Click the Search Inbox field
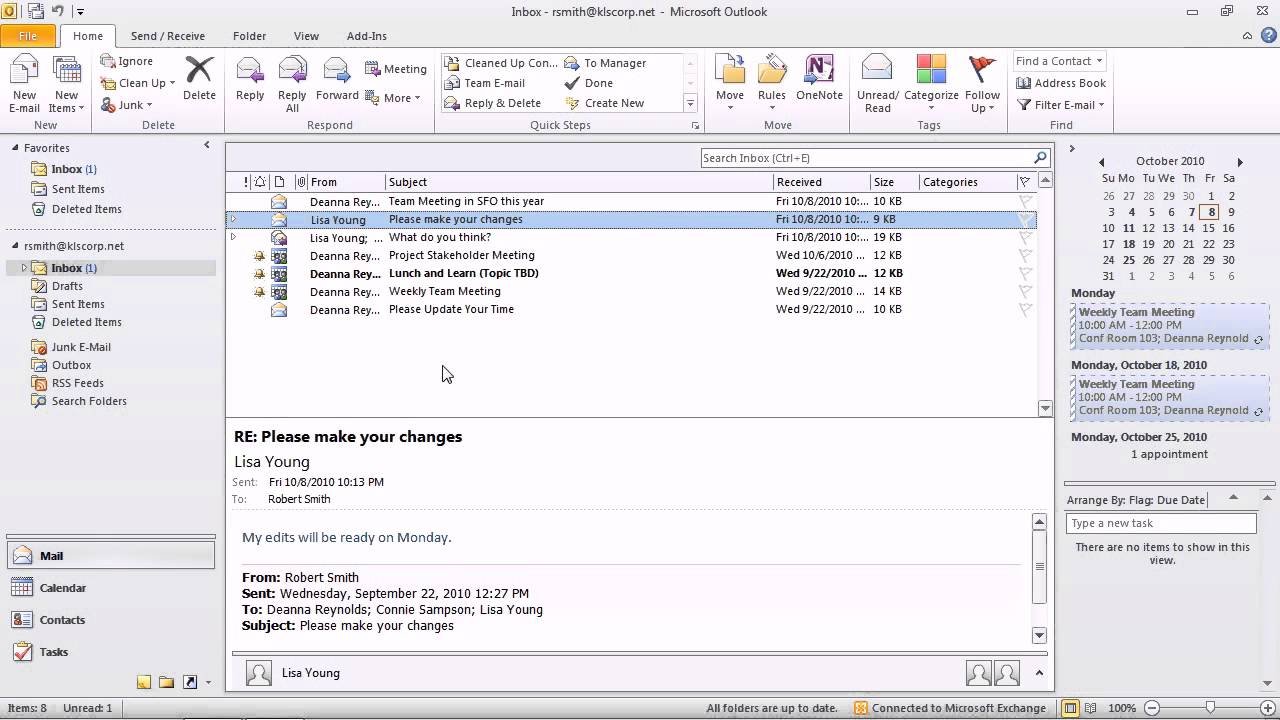 (x=865, y=158)
